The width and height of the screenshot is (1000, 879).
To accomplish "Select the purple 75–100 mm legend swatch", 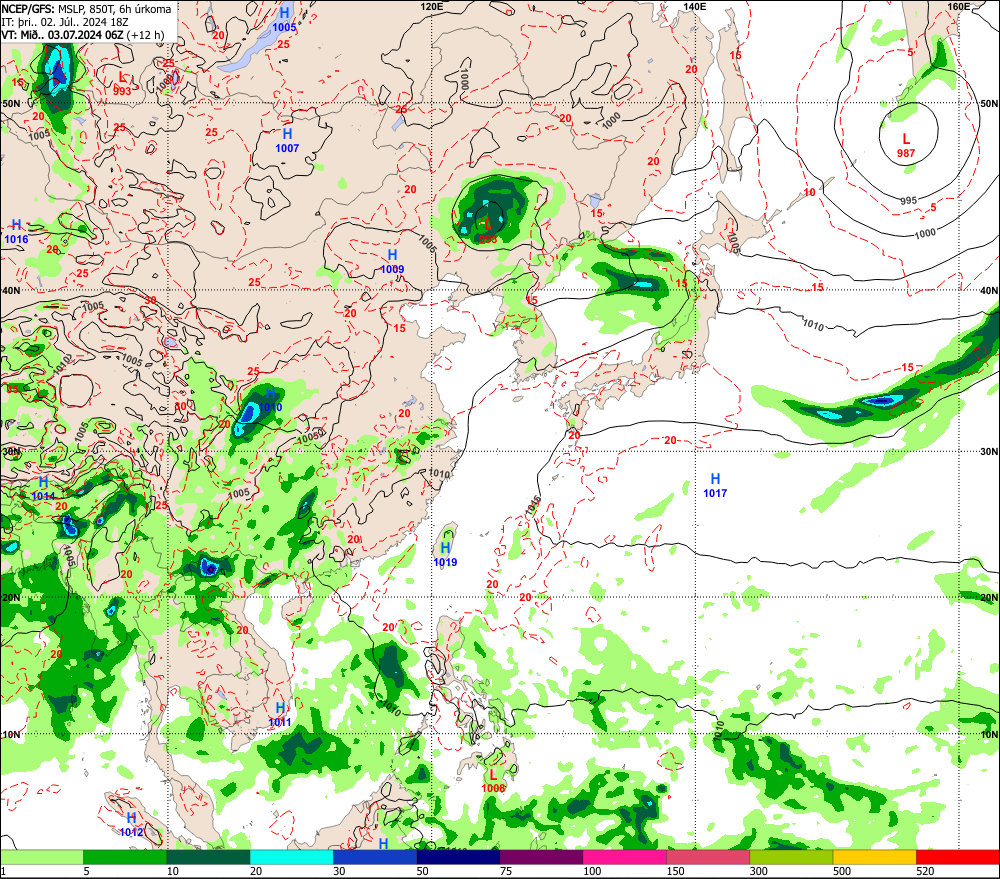I will click(541, 857).
